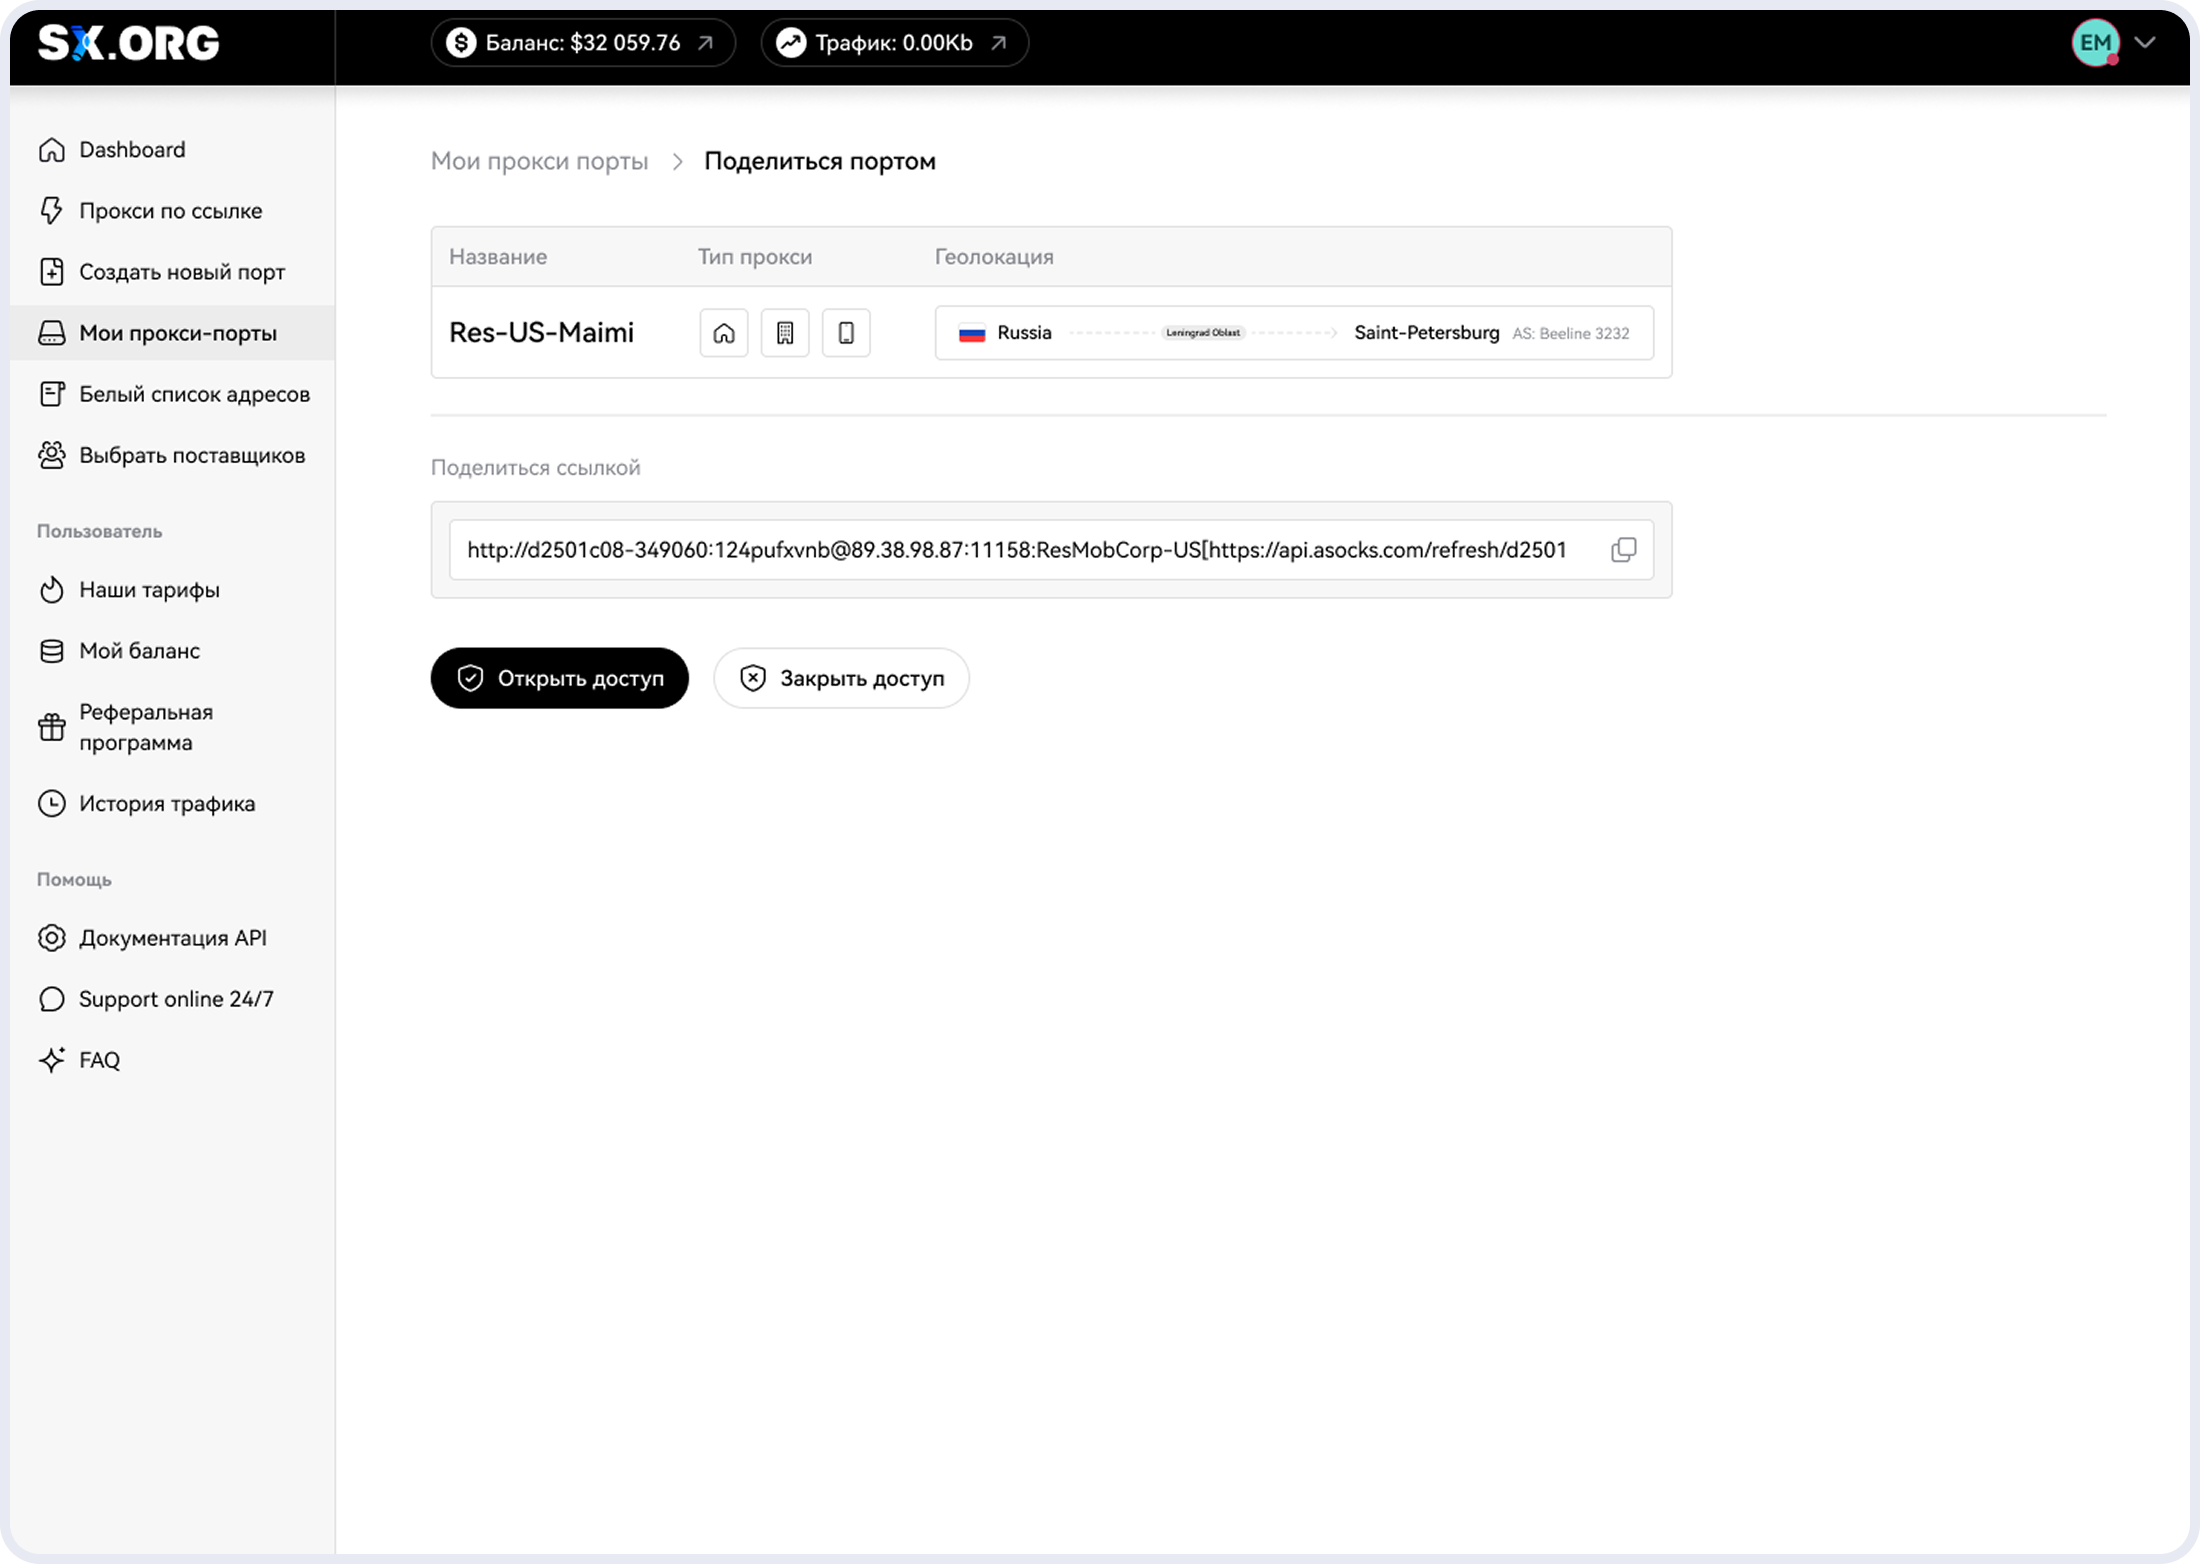Select the residential (house) proxy type icon
The height and width of the screenshot is (1564, 2200).
(x=724, y=333)
